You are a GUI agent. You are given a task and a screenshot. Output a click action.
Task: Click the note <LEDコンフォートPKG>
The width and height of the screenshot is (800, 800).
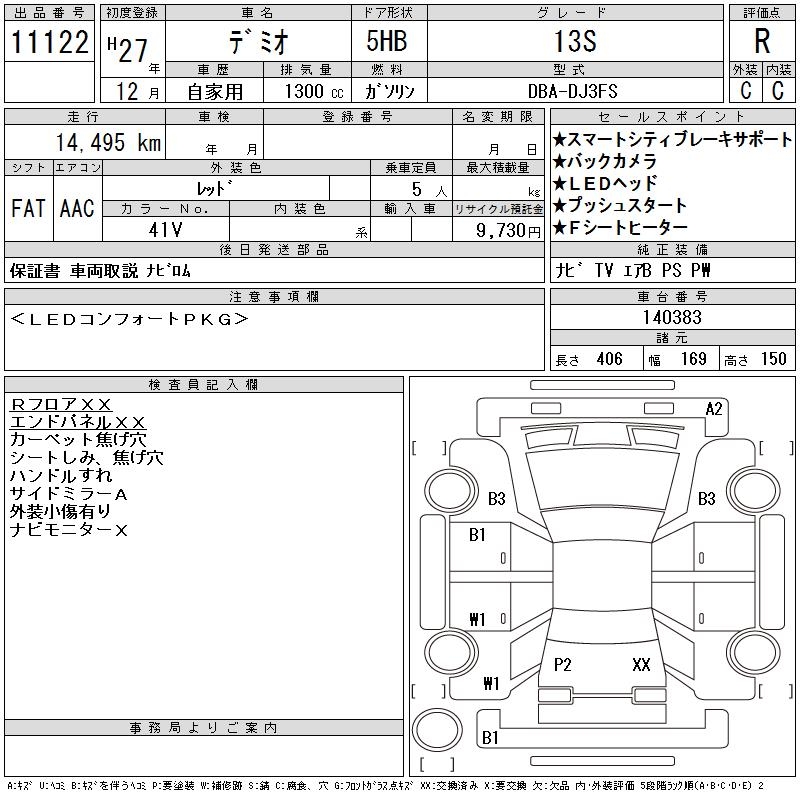(129, 319)
